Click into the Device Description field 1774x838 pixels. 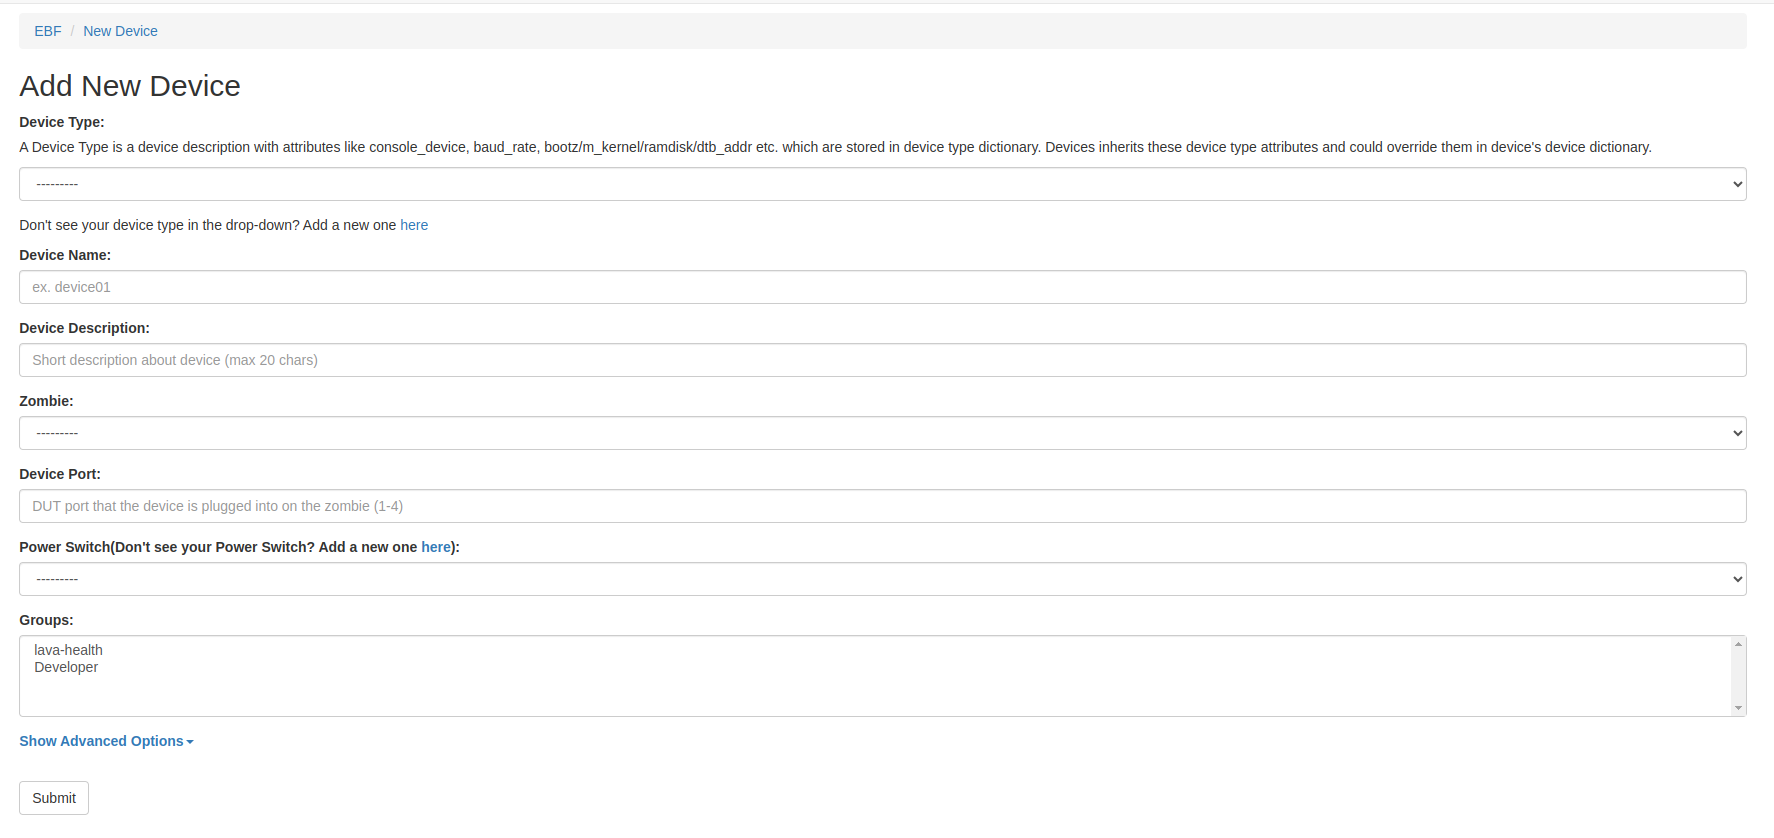tap(882, 360)
